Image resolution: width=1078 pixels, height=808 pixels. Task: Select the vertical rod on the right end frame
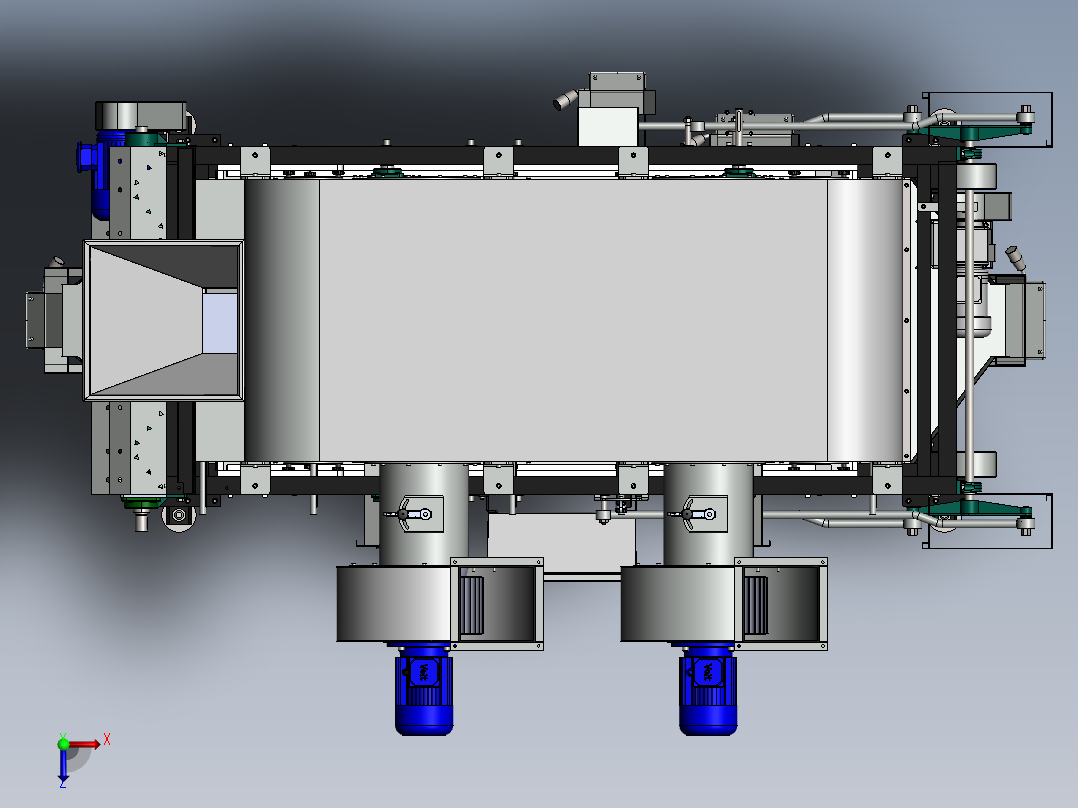[969, 337]
